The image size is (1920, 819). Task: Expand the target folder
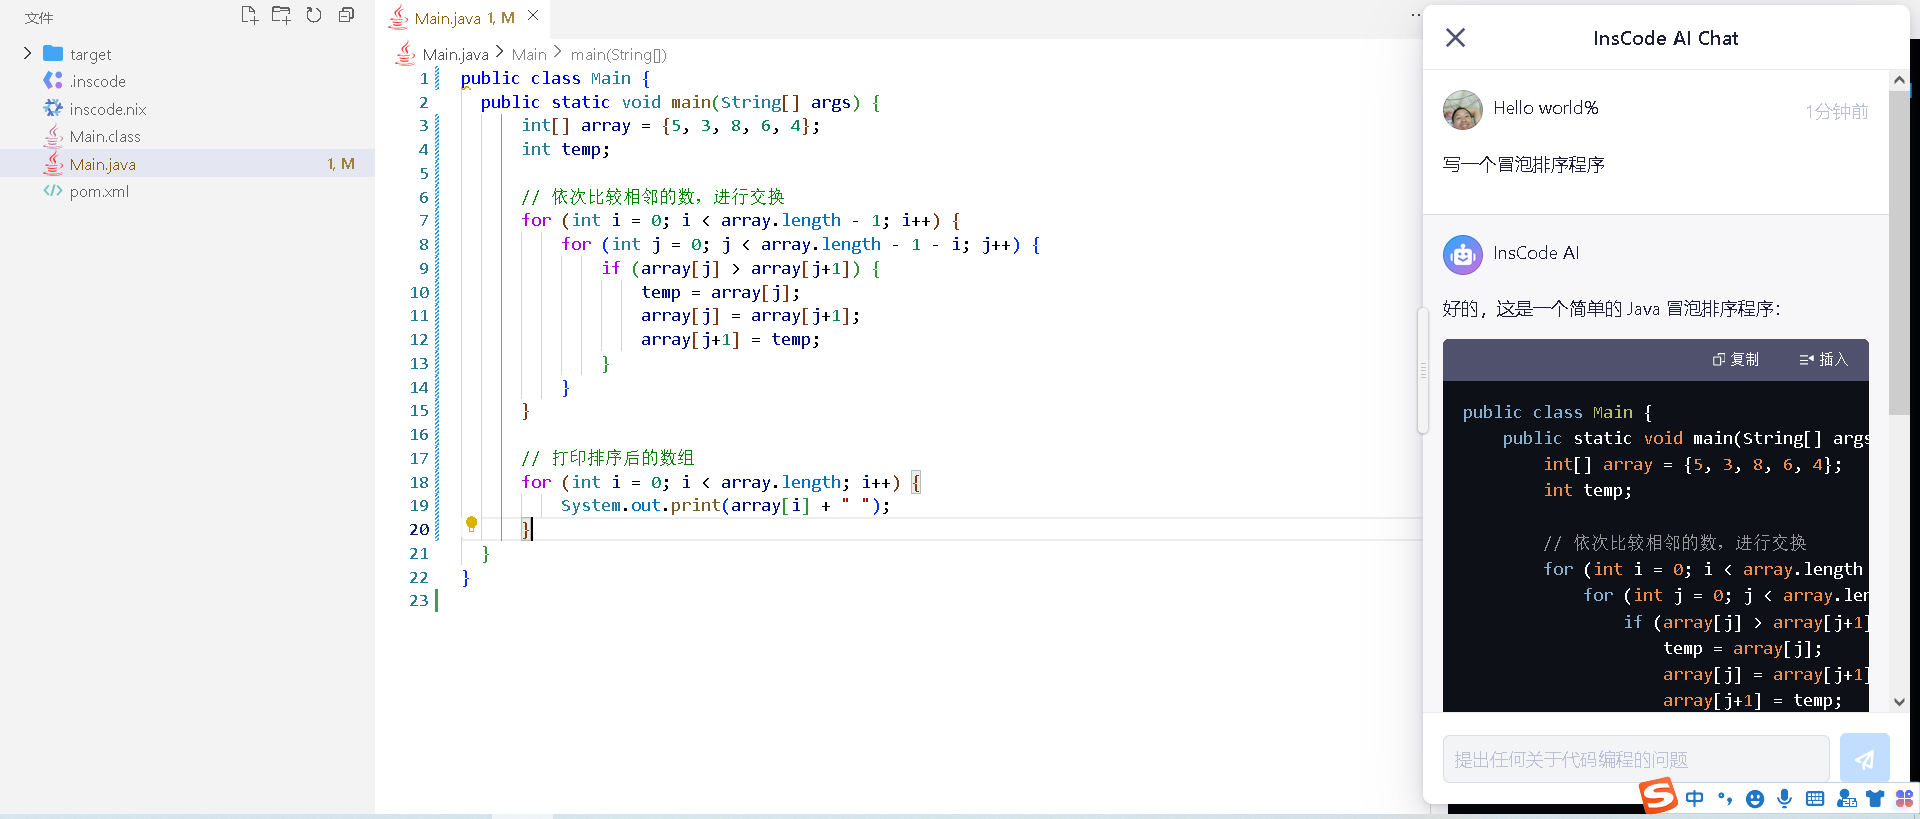28,54
